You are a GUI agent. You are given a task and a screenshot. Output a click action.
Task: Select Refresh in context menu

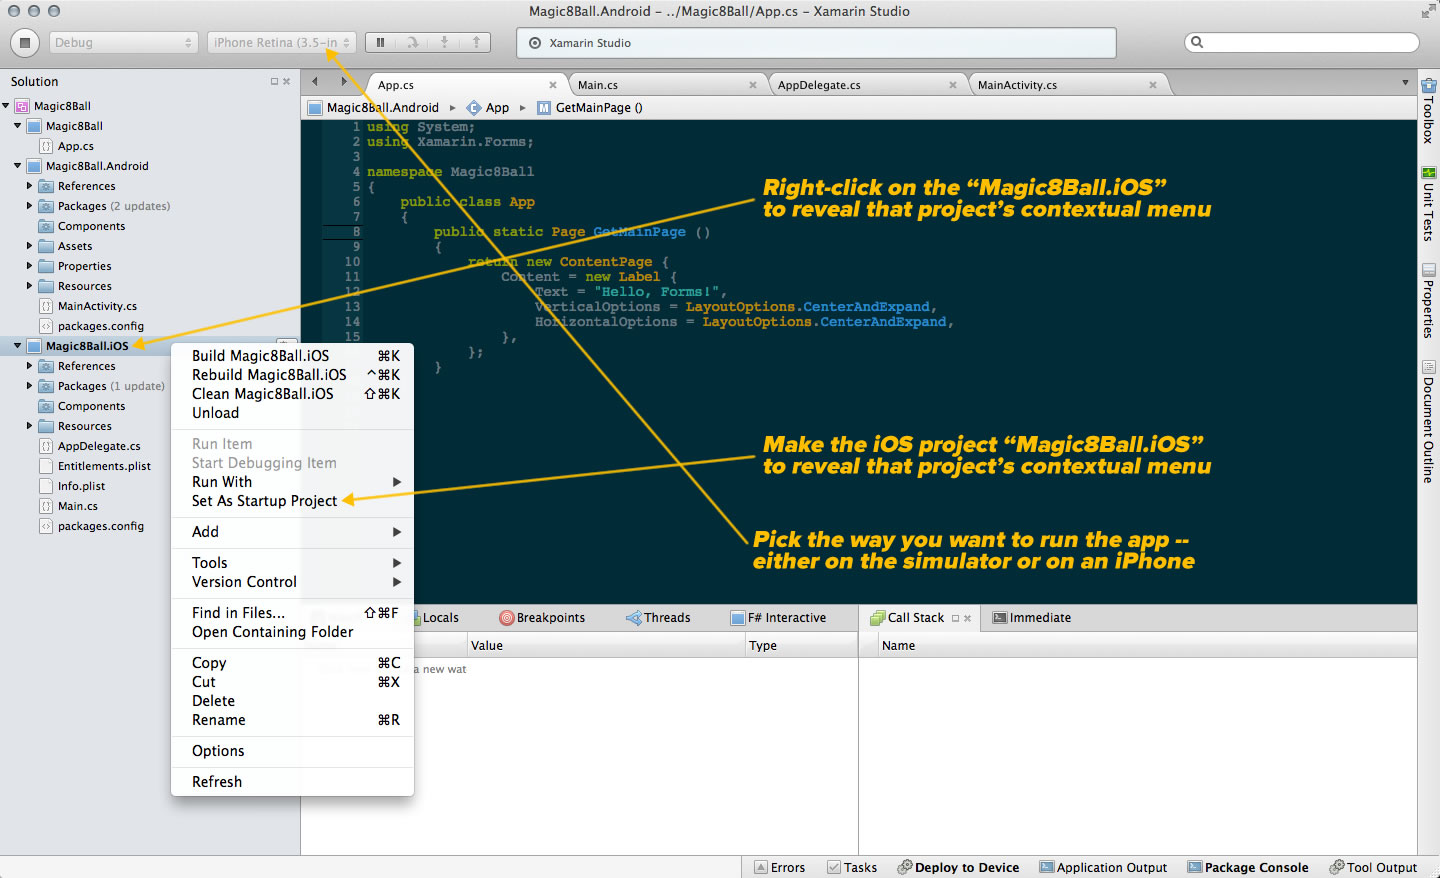tap(292, 782)
